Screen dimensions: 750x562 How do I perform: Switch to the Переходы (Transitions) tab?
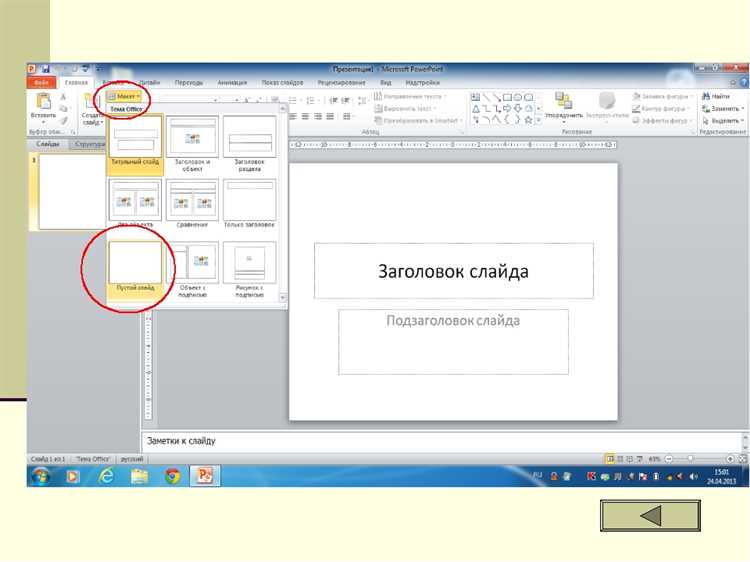coord(189,83)
